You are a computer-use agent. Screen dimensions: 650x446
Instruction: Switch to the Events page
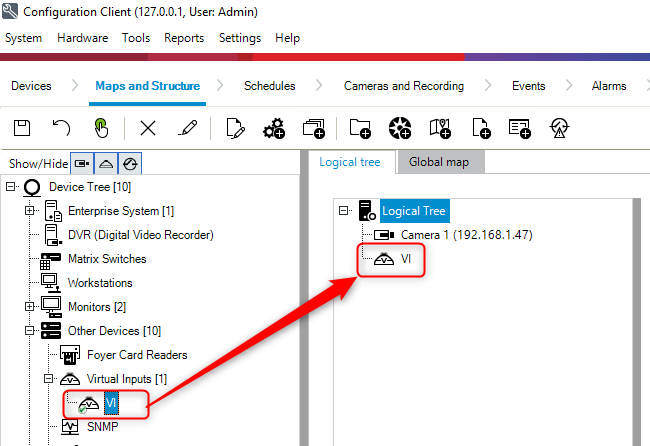pos(529,86)
